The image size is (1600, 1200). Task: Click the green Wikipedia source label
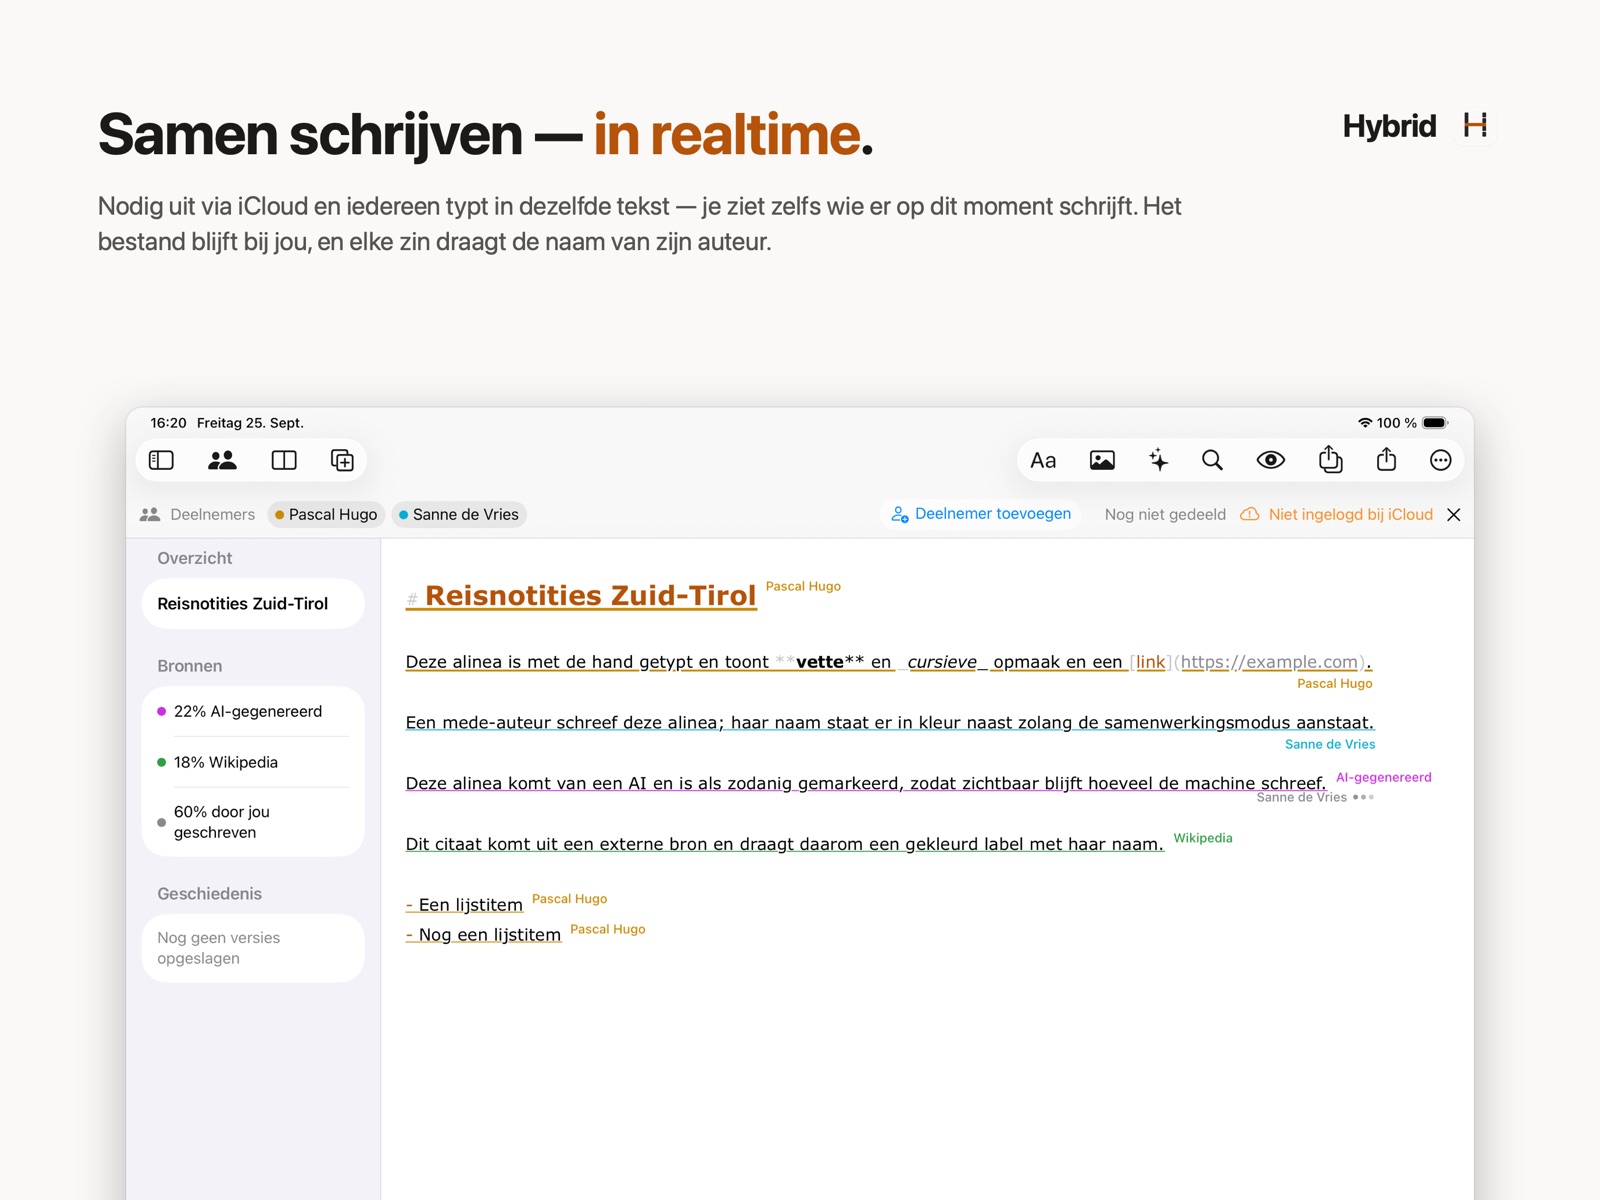tap(1202, 838)
